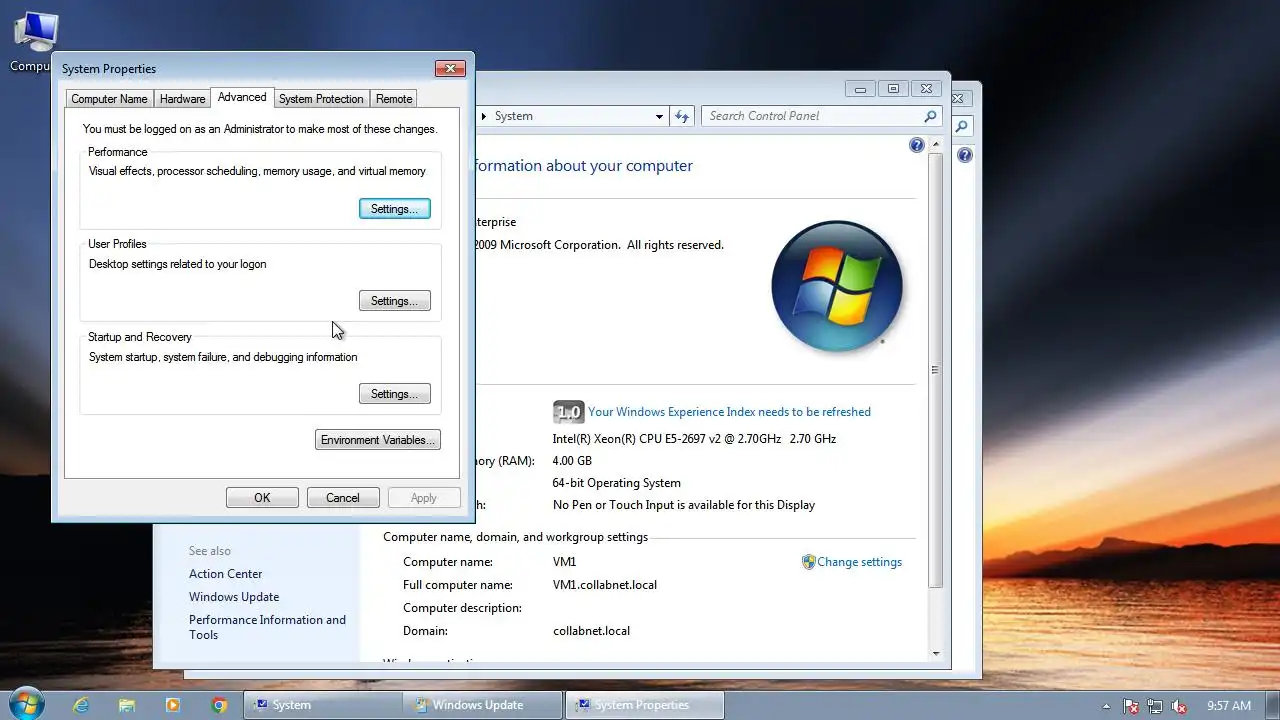Open the Remote tab
The width and height of the screenshot is (1280, 720).
coord(394,99)
